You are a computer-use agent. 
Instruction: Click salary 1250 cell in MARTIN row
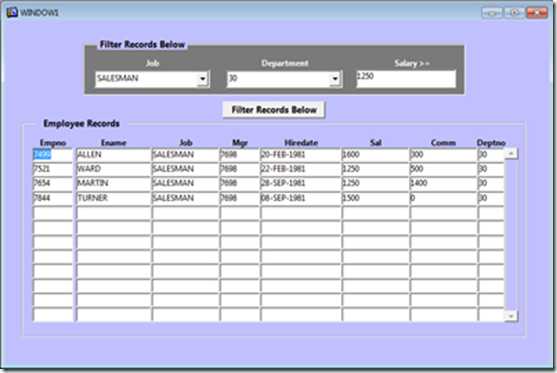coord(375,184)
